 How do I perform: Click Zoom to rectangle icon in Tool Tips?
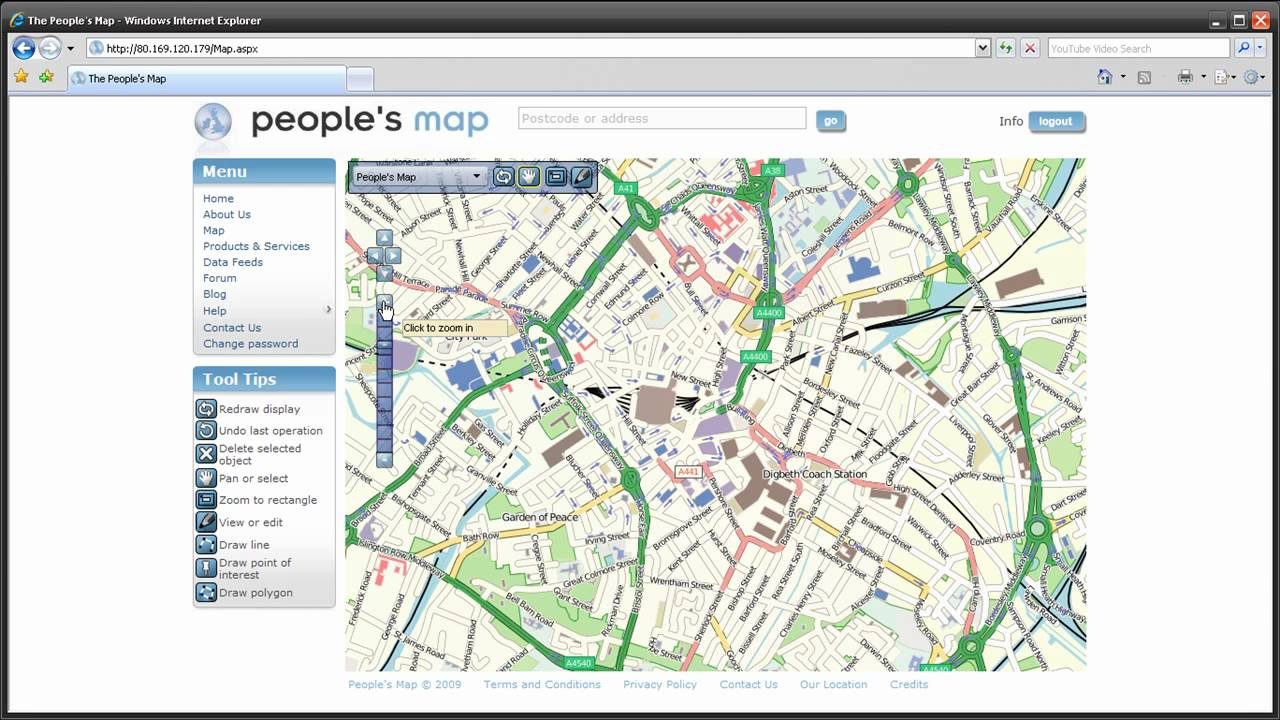[206, 500]
